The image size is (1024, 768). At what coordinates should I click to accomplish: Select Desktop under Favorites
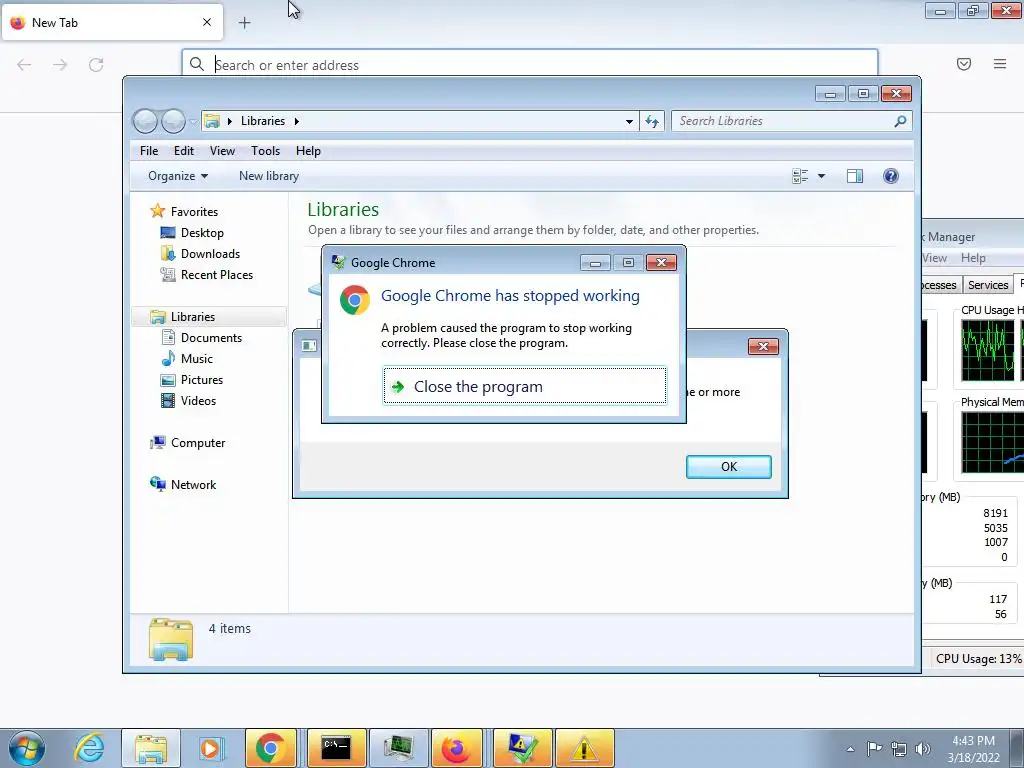coord(202,232)
